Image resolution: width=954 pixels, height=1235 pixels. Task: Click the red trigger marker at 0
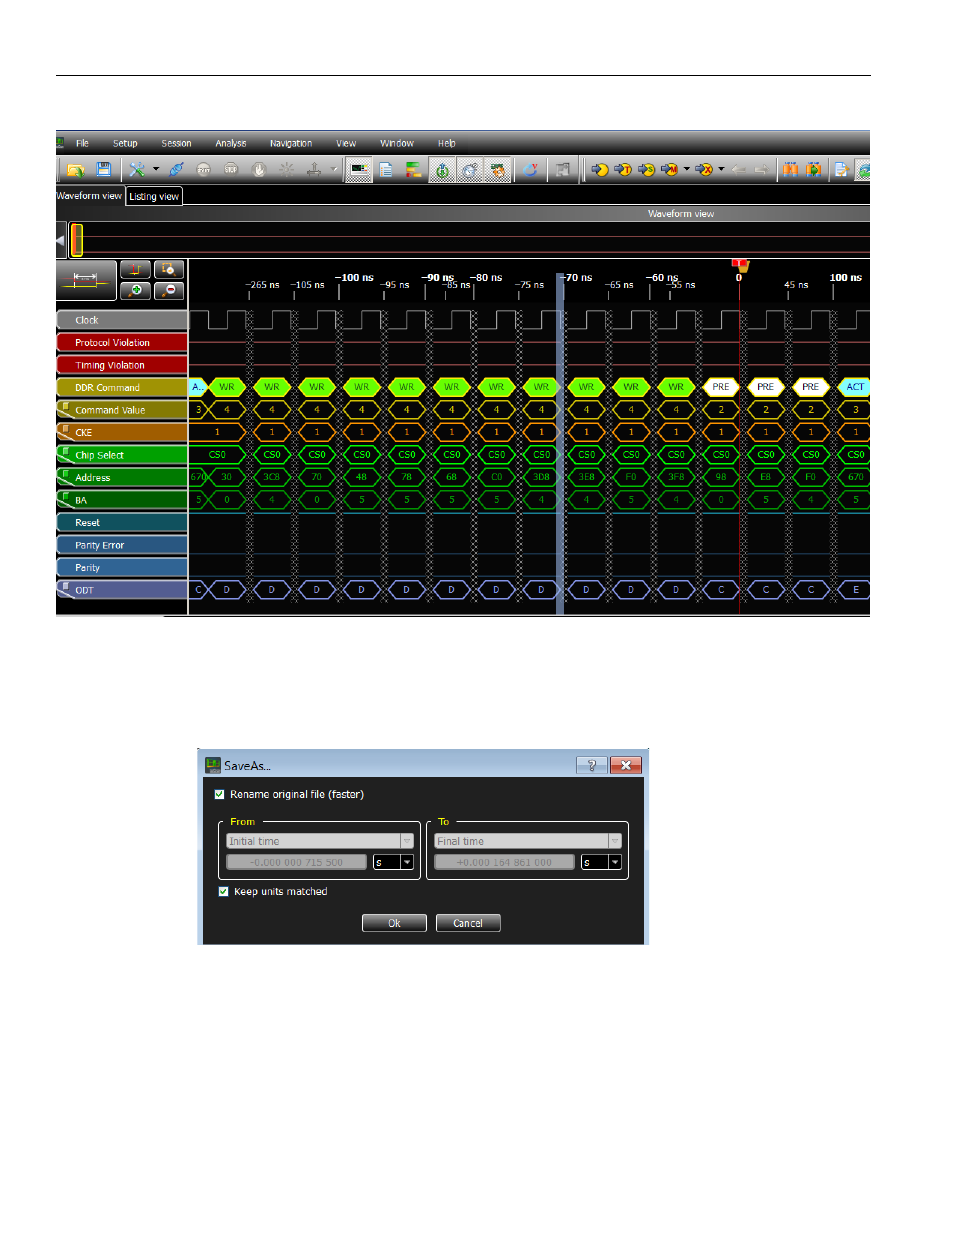point(740,265)
